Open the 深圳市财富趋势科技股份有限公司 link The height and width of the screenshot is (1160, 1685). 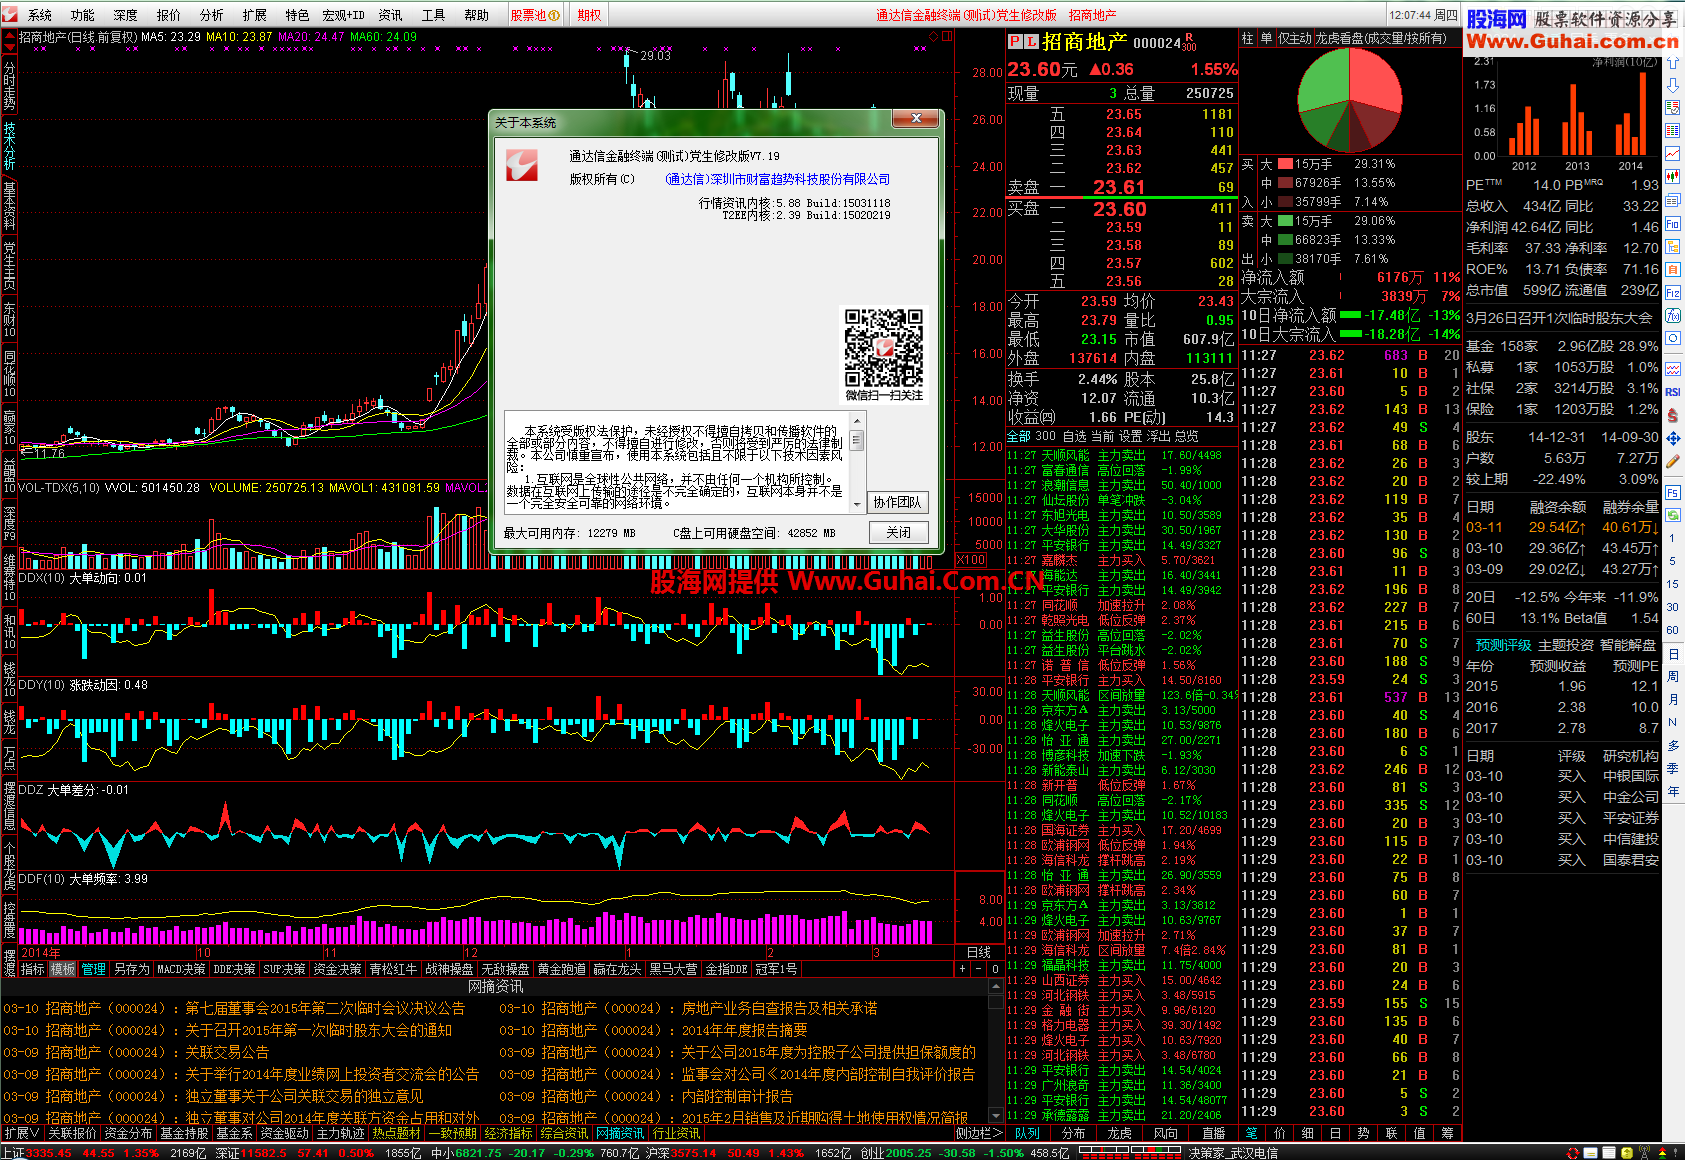click(x=777, y=179)
